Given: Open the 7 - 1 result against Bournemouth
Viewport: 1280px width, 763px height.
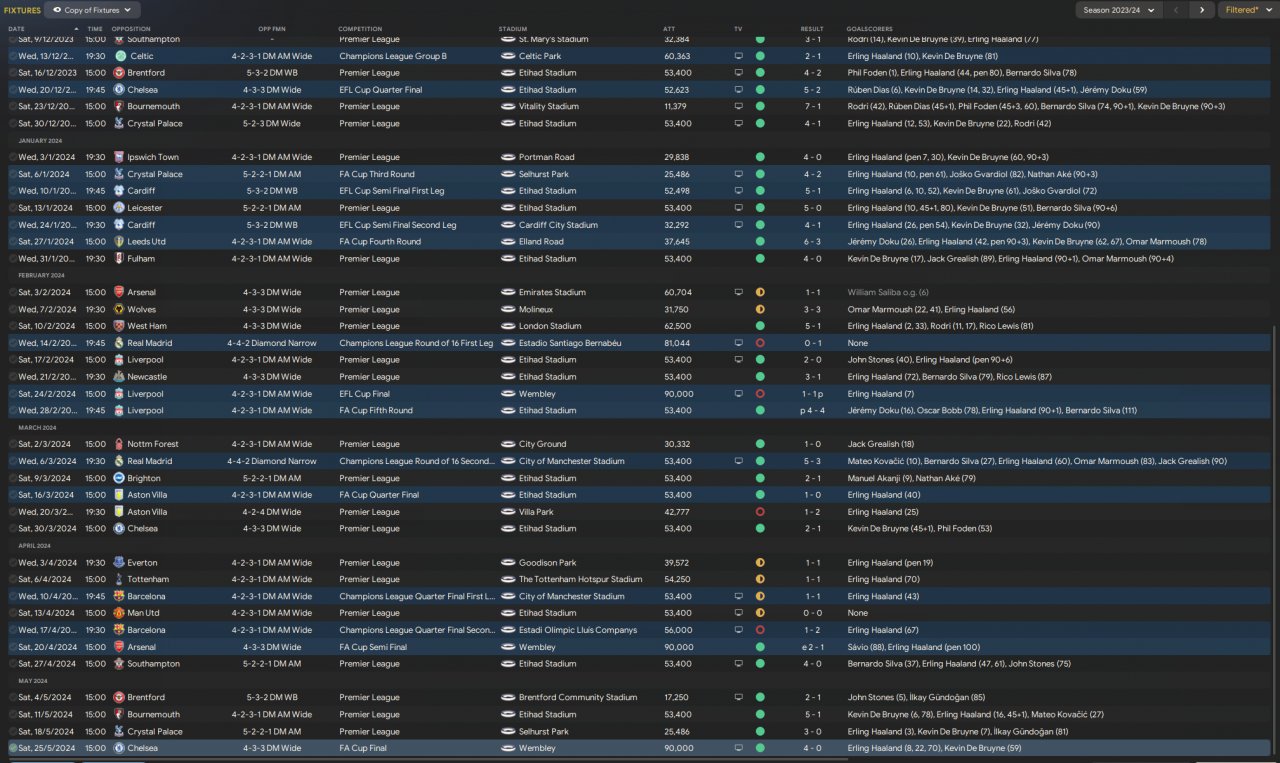Looking at the screenshot, I should tap(812, 107).
